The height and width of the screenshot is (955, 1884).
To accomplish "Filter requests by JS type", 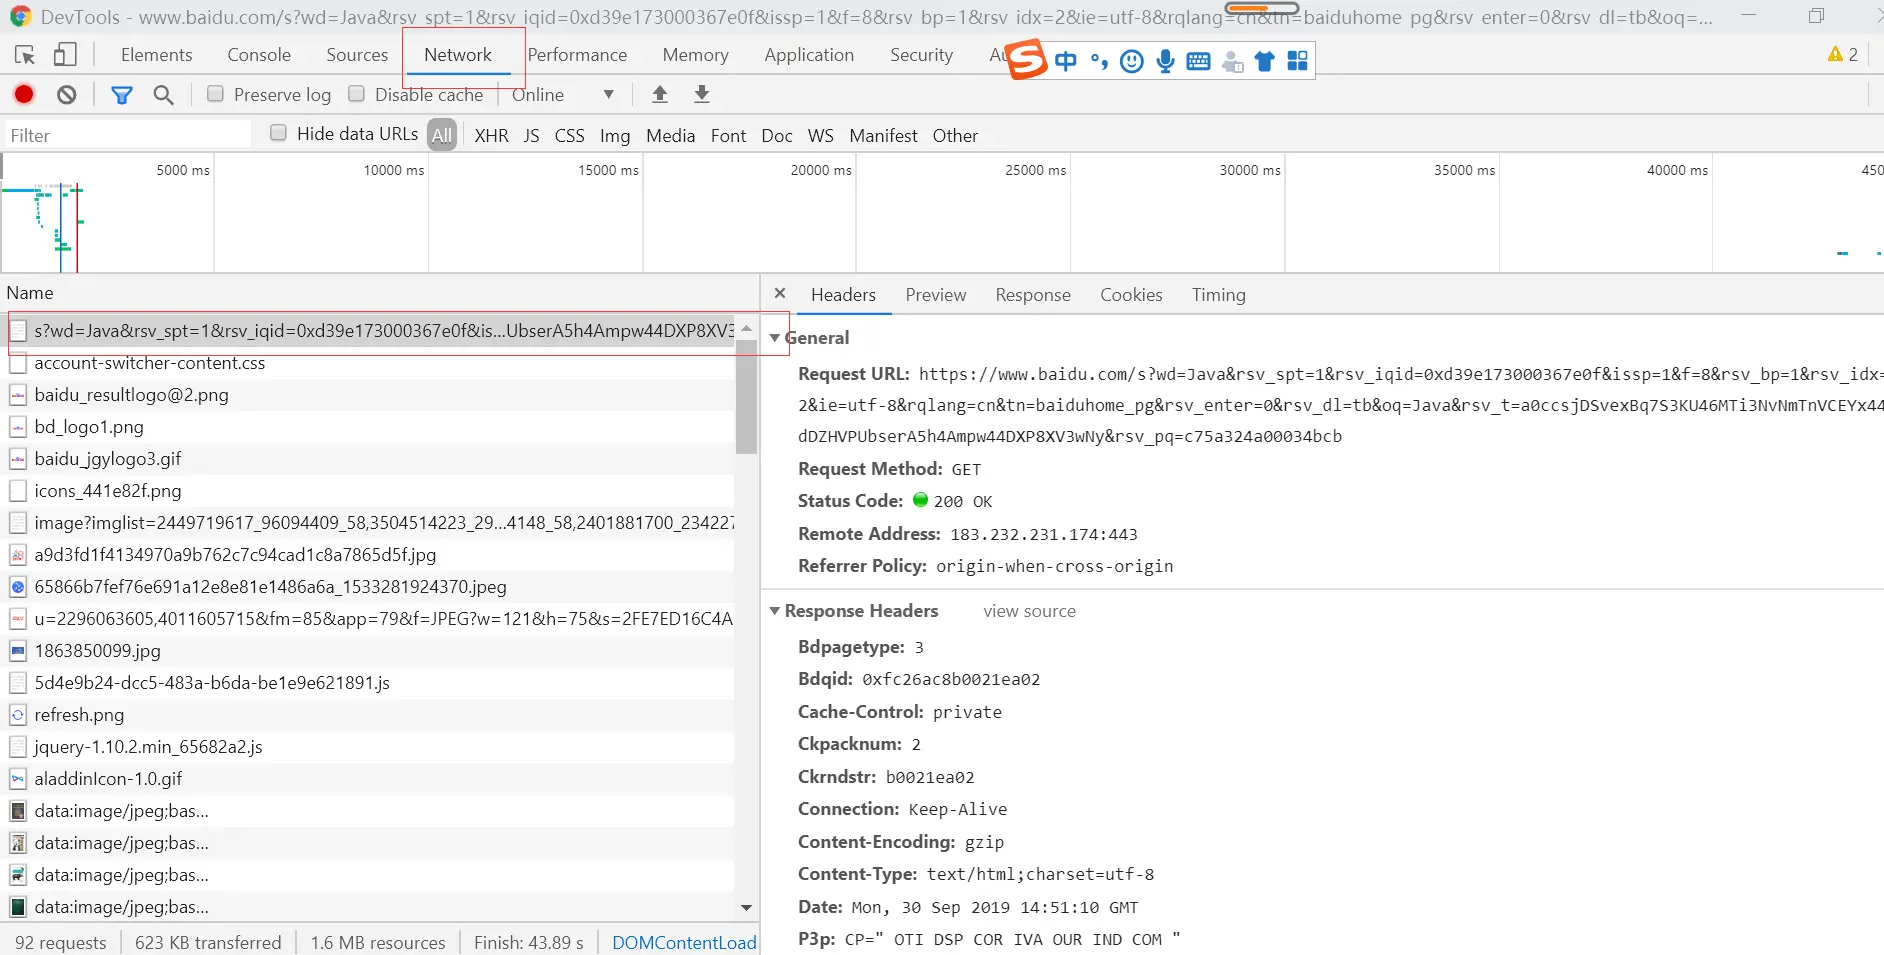I will tap(531, 135).
